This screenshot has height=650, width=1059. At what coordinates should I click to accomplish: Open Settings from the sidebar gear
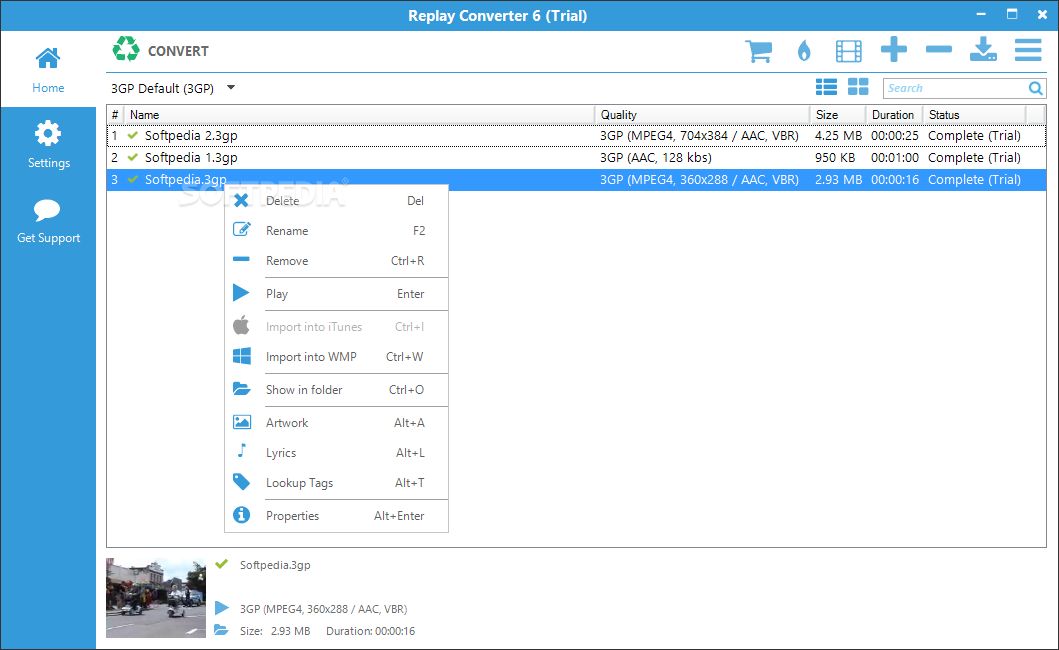point(48,144)
